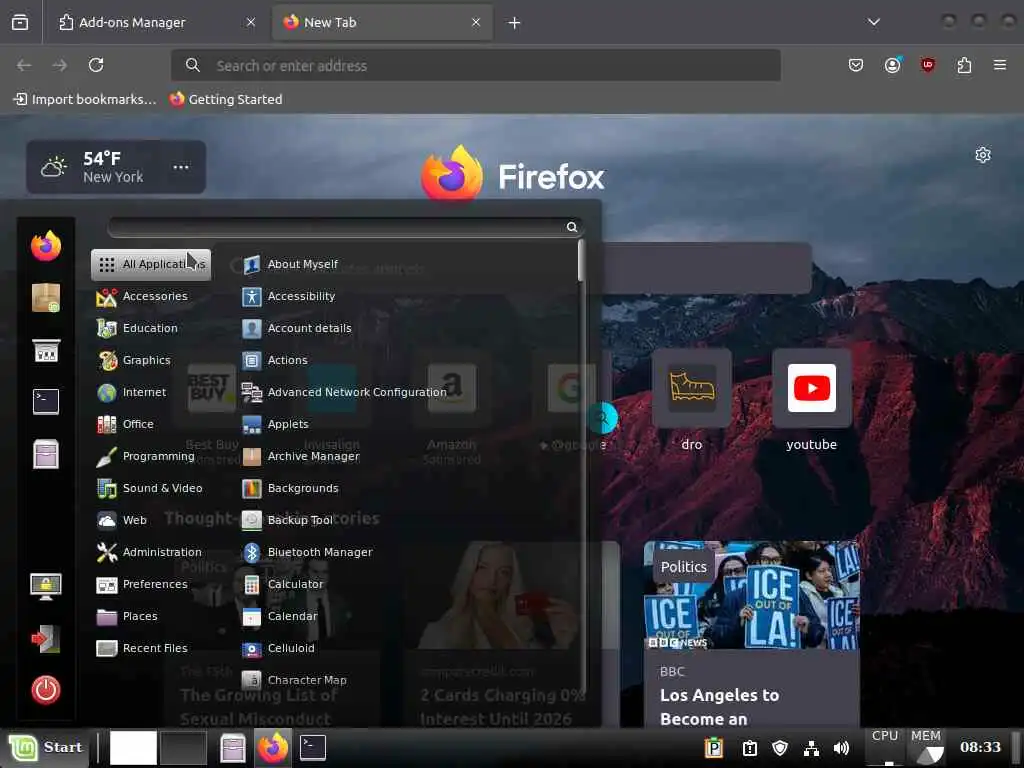The image size is (1024, 768).
Task: Open network connections tray icon
Action: 811,748
